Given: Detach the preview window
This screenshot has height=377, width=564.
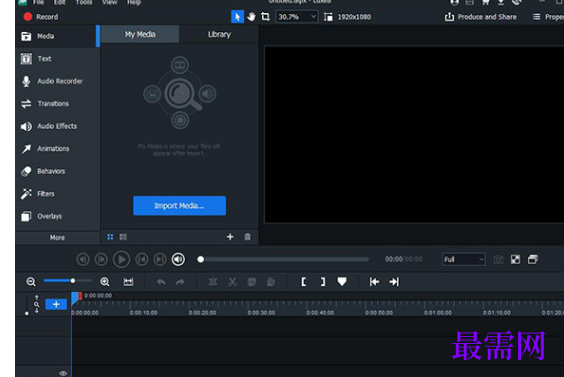Looking at the screenshot, I should 533,259.
